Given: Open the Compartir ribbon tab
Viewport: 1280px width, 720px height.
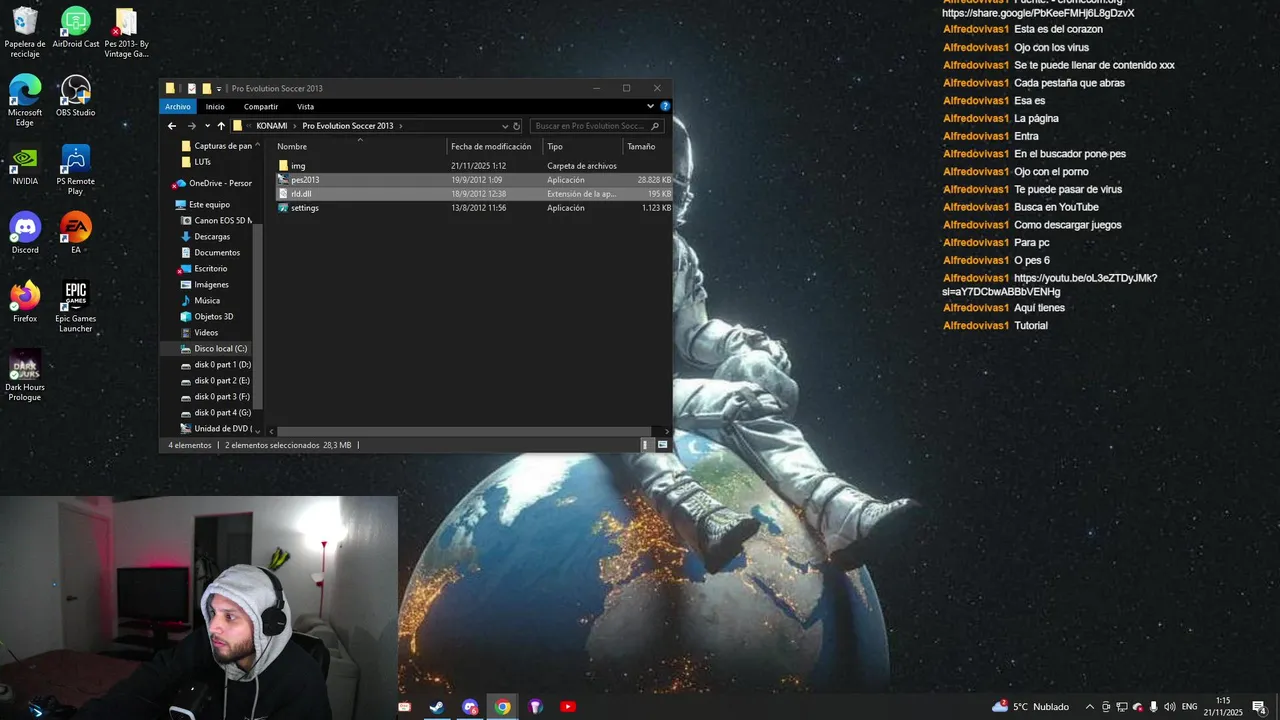Looking at the screenshot, I should [261, 106].
